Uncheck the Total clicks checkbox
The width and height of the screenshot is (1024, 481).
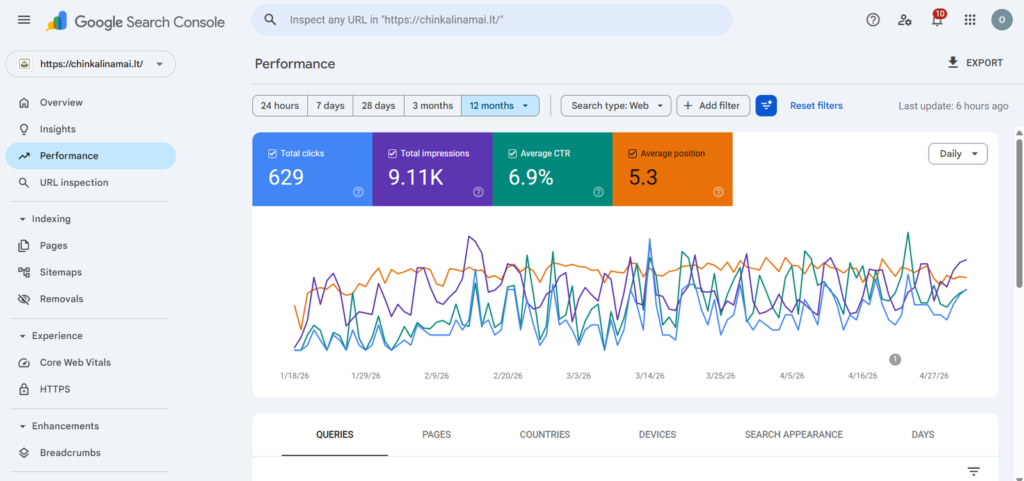tap(272, 153)
